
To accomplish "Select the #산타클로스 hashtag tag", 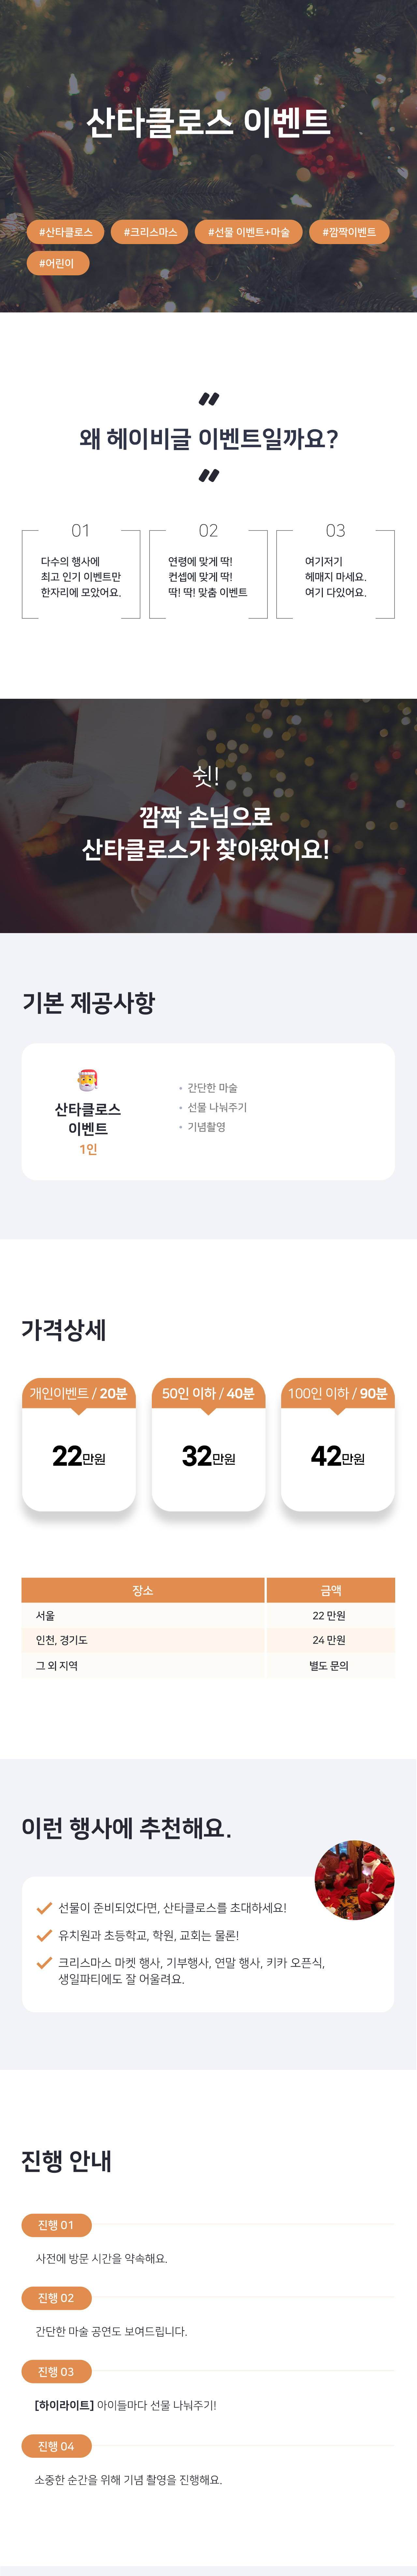I will click(x=65, y=232).
